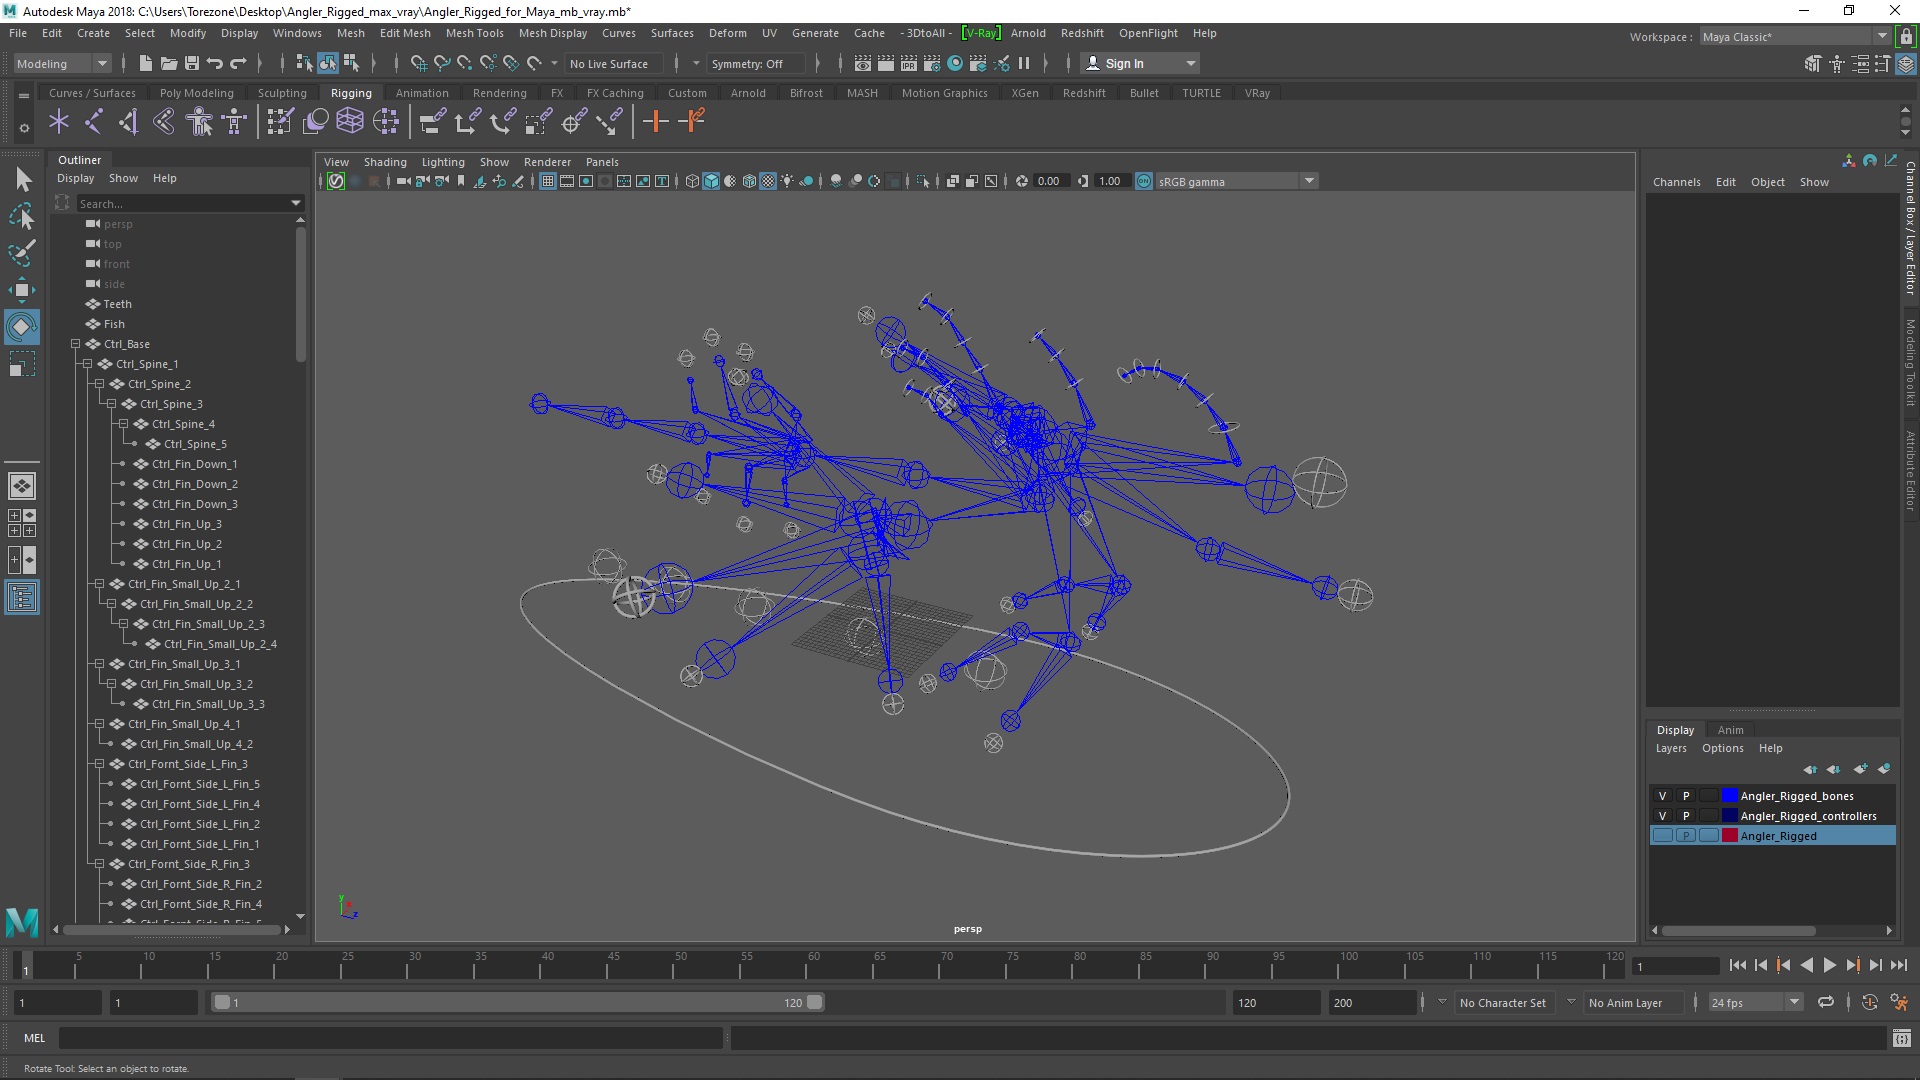Click the Create Joints shelf icon
This screenshot has height=1080, width=1920.
coord(94,122)
